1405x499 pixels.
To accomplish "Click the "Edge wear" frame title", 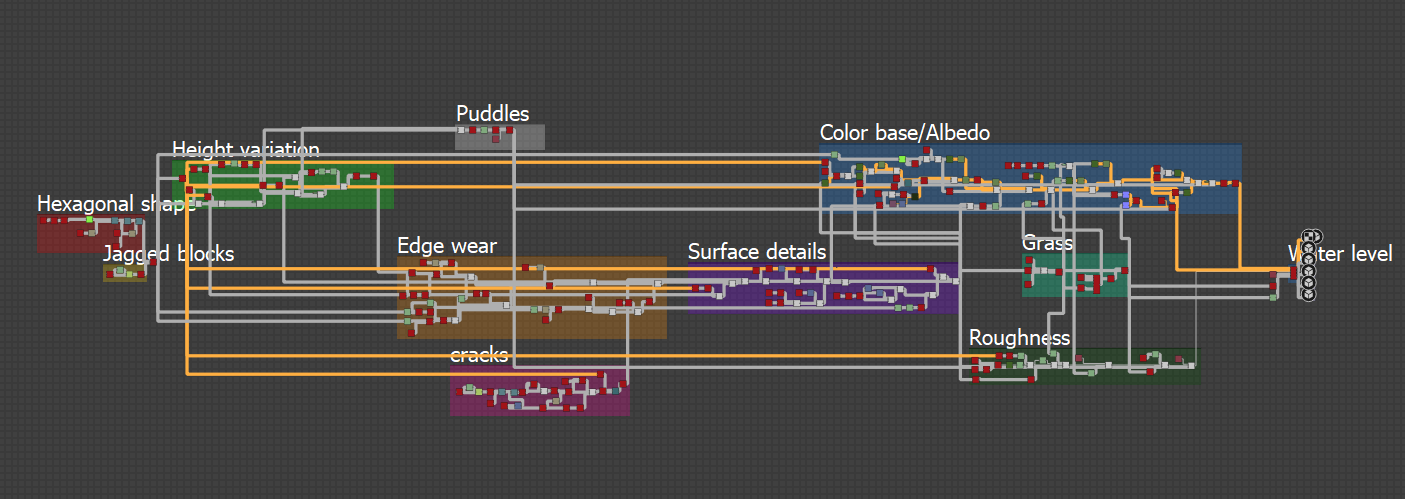I will pos(446,246).
